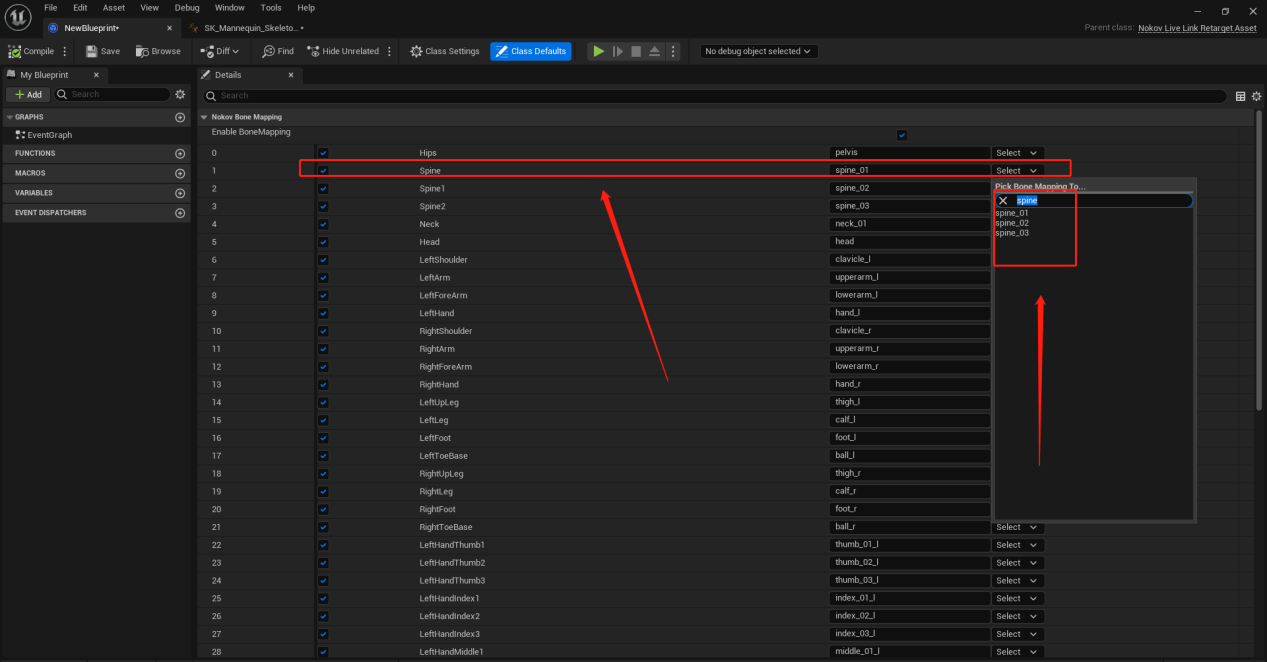1267x662 pixels.
Task: Pick spine_02 from the bone list
Action: pyautogui.click(x=1012, y=223)
